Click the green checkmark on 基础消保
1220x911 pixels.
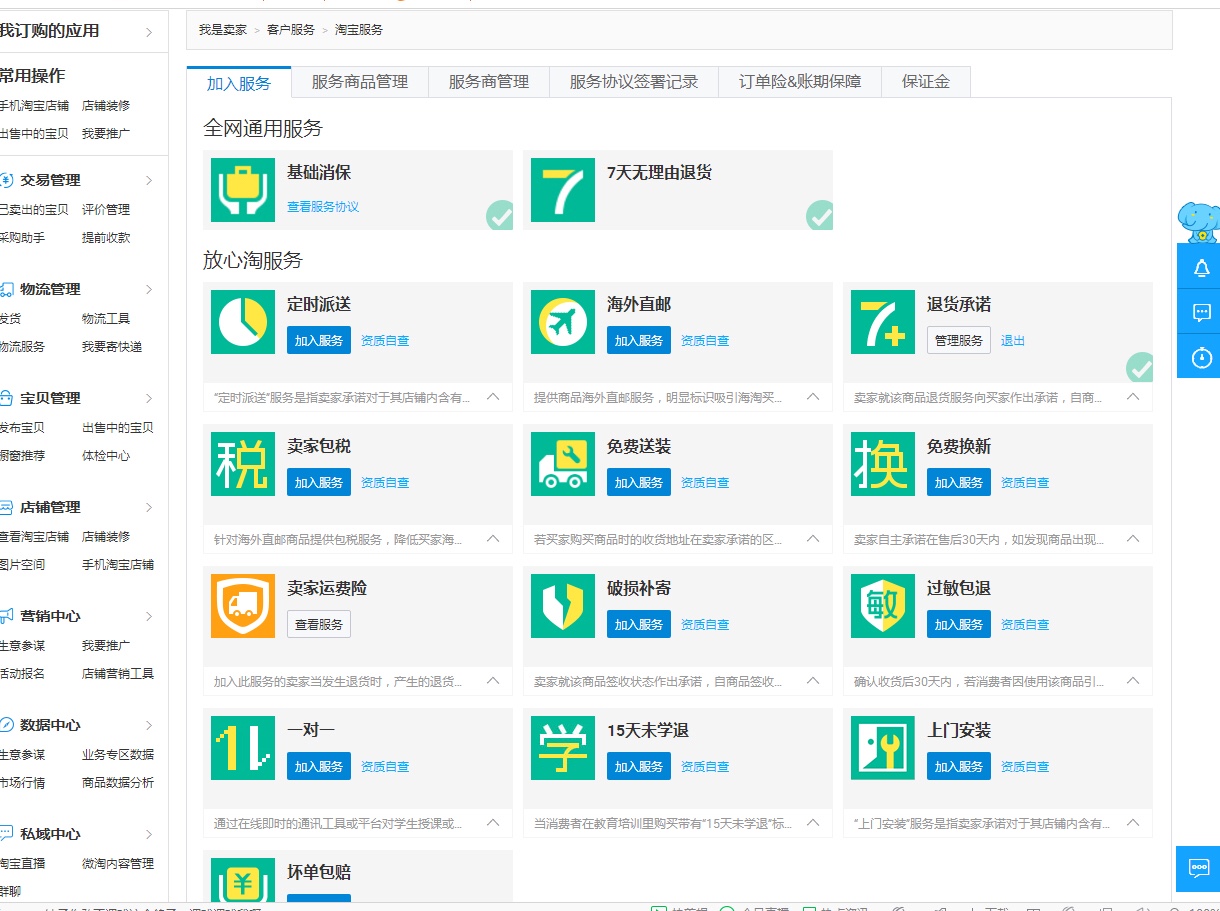point(499,215)
